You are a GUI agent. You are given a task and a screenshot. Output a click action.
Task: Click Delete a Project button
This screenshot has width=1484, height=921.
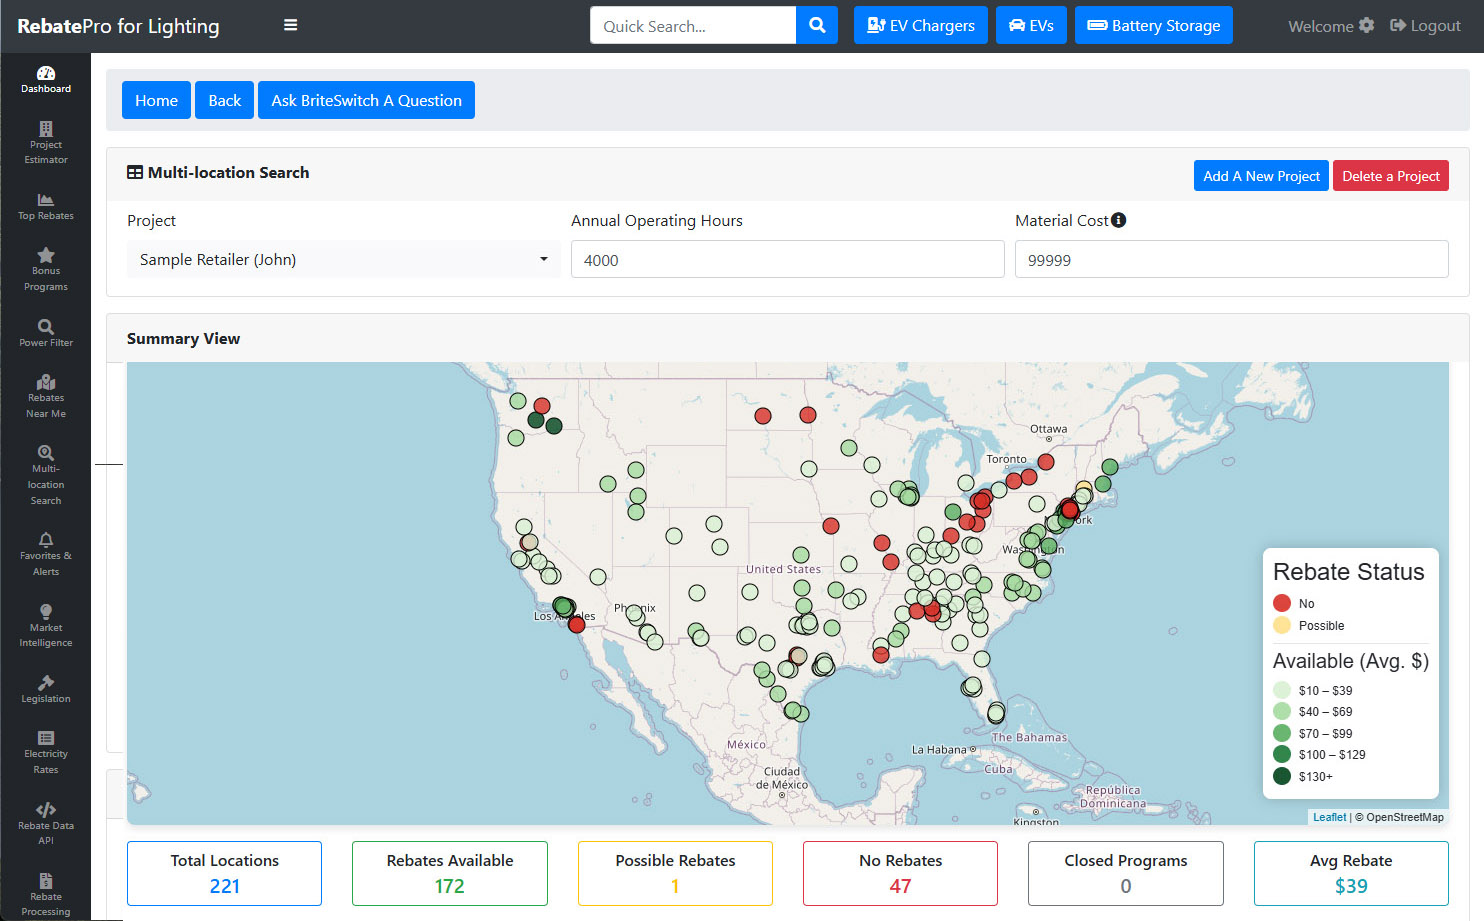tap(1391, 176)
